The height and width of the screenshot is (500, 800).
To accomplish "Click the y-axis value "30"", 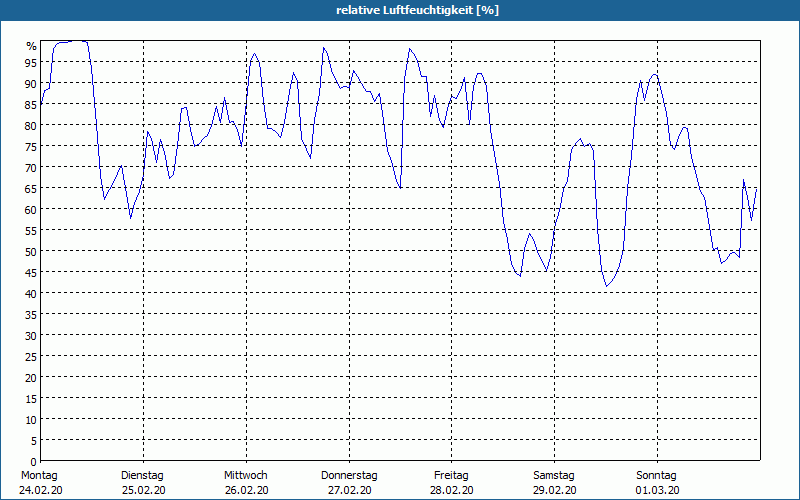I will (31, 336).
